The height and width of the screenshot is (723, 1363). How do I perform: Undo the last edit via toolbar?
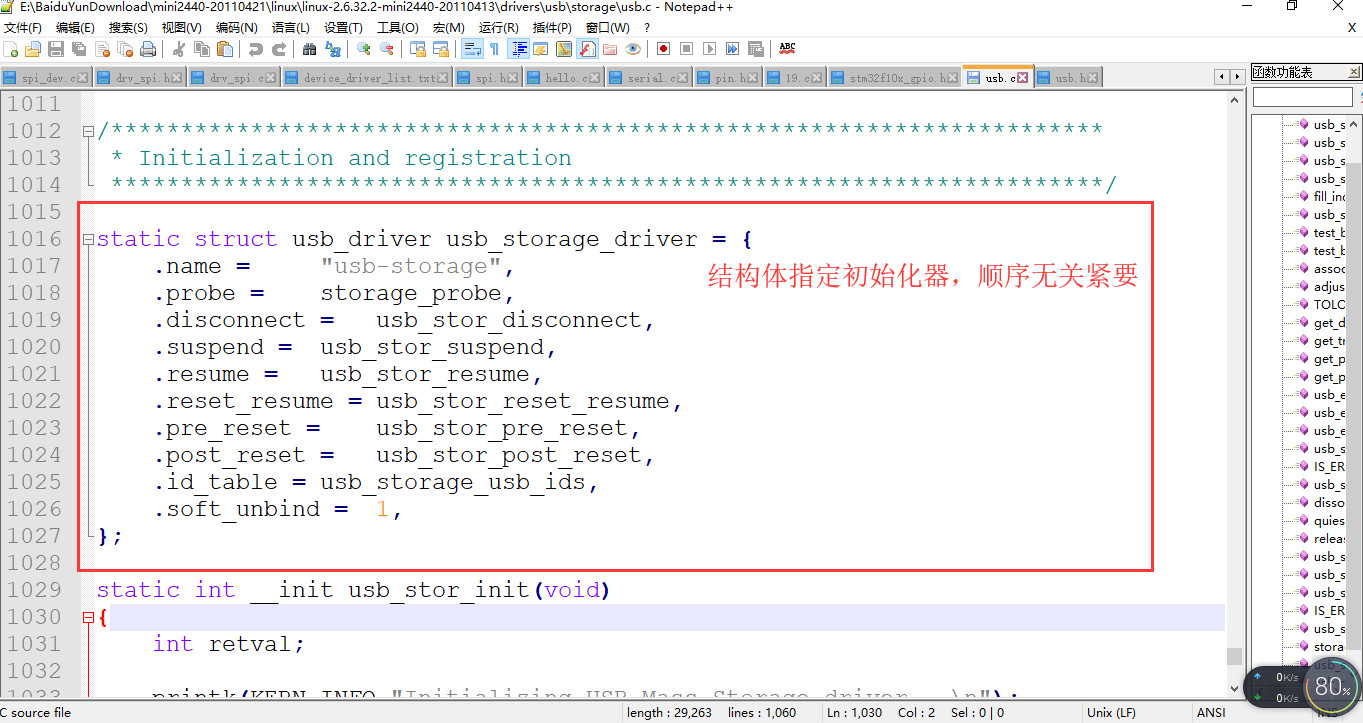(255, 48)
